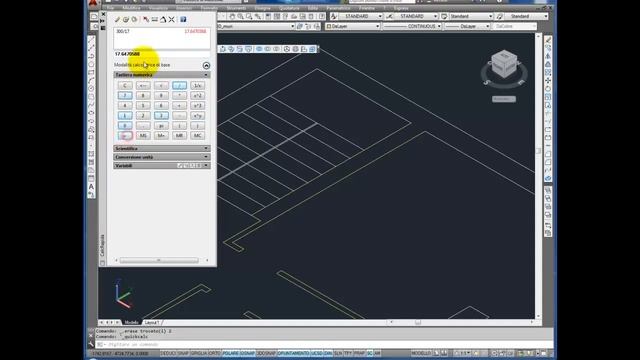
Task: Click the Distance Between Two Points icon in QuickCalc
Action: [x=154, y=19]
